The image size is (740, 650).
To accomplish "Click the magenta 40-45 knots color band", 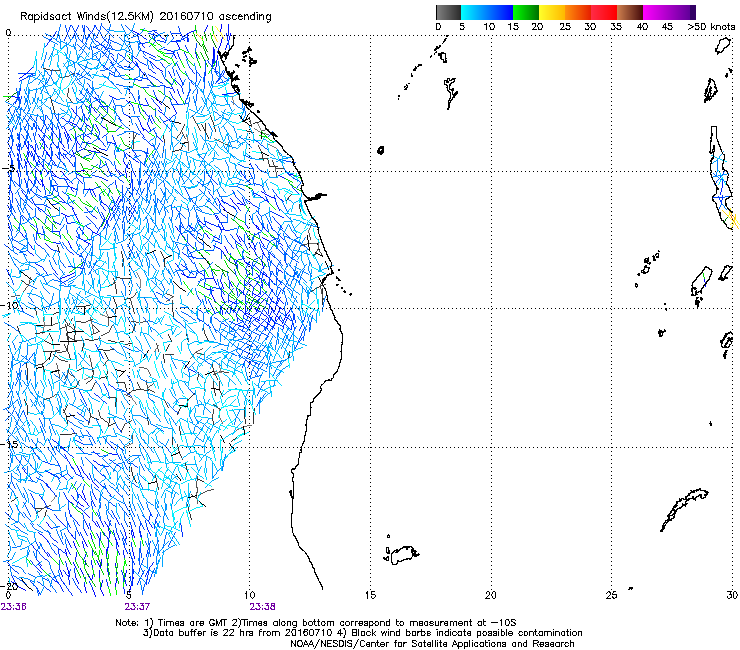I will pyautogui.click(x=656, y=12).
